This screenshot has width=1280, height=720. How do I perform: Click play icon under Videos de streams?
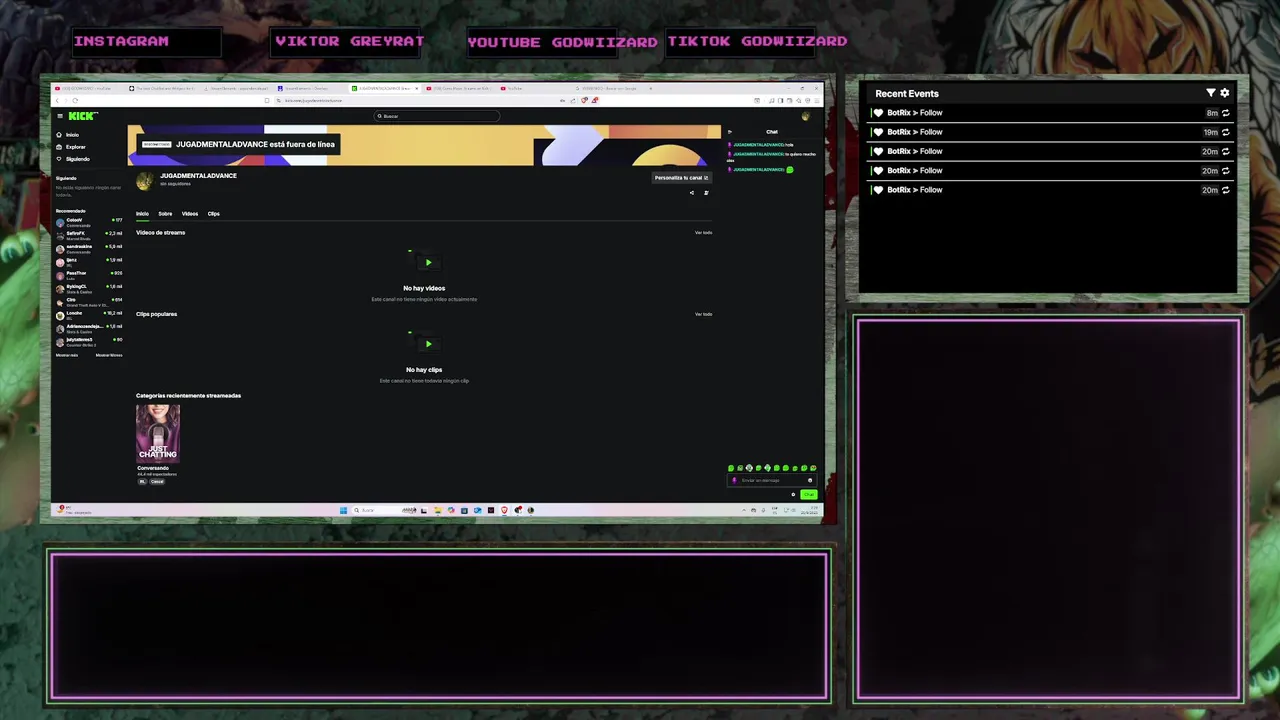click(x=428, y=263)
